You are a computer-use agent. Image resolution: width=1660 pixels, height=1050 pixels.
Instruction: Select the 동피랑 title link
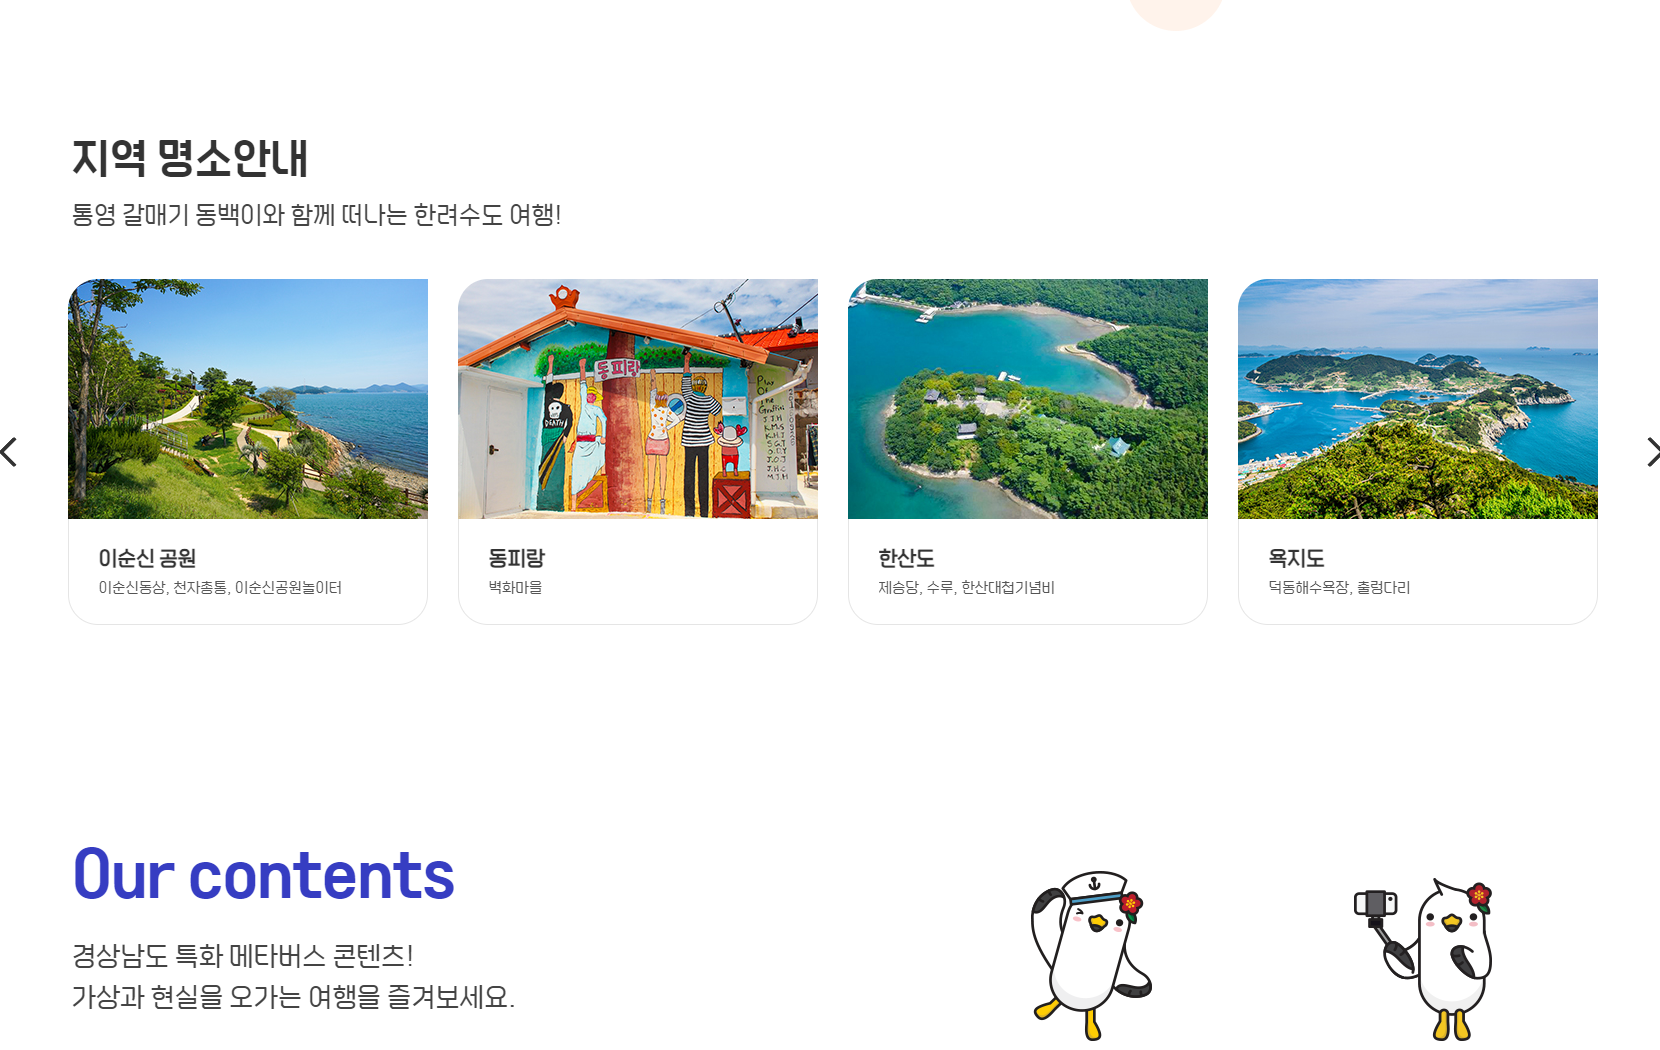pyautogui.click(x=516, y=558)
